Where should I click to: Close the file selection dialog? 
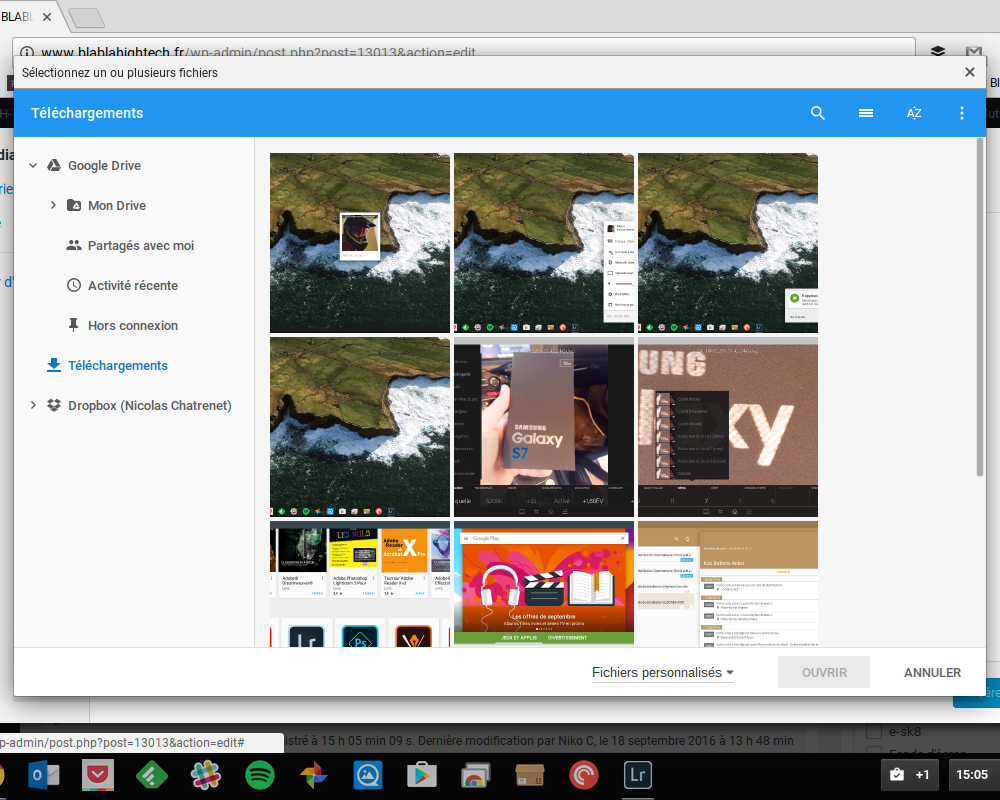coord(969,72)
